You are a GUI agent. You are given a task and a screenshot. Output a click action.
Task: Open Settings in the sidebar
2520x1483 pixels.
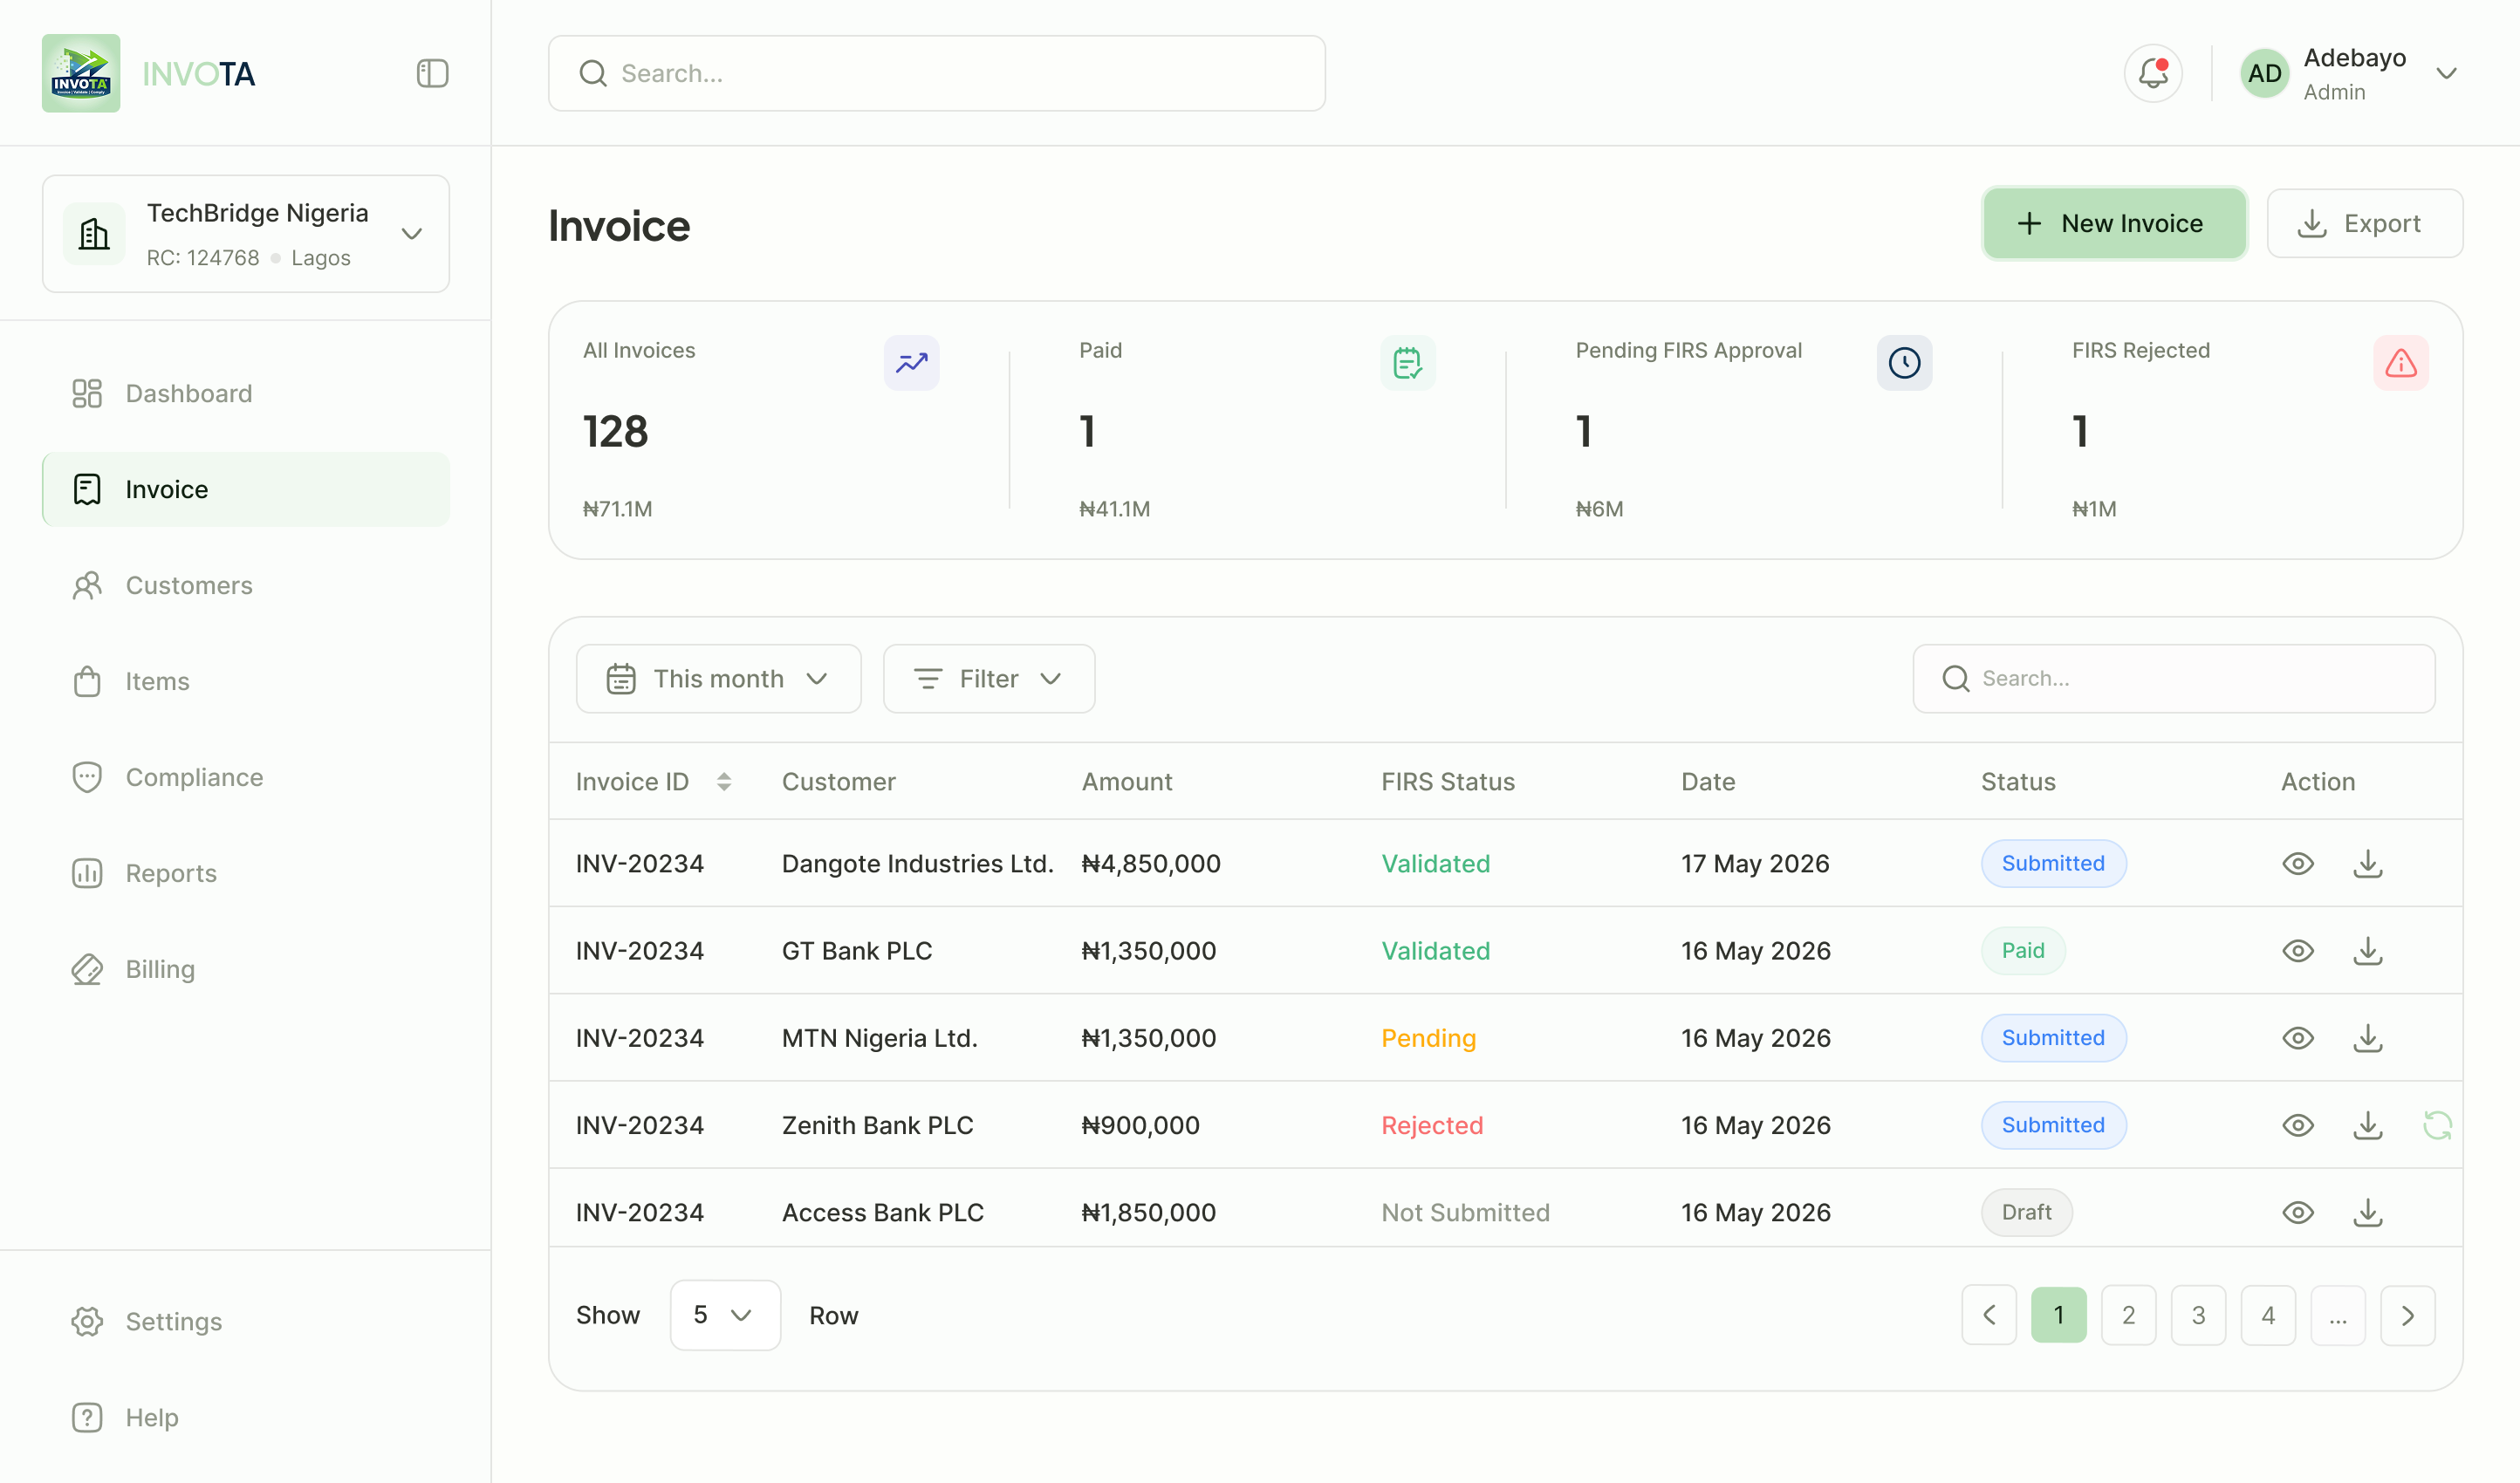246,1321
